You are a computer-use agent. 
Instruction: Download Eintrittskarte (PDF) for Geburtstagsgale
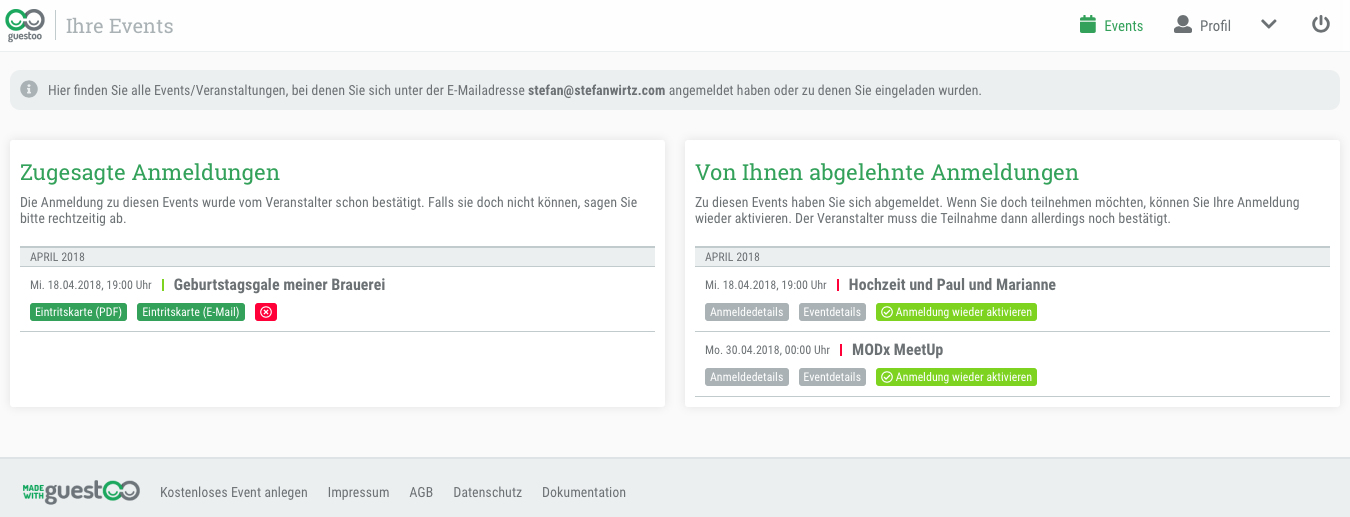pyautogui.click(x=79, y=312)
